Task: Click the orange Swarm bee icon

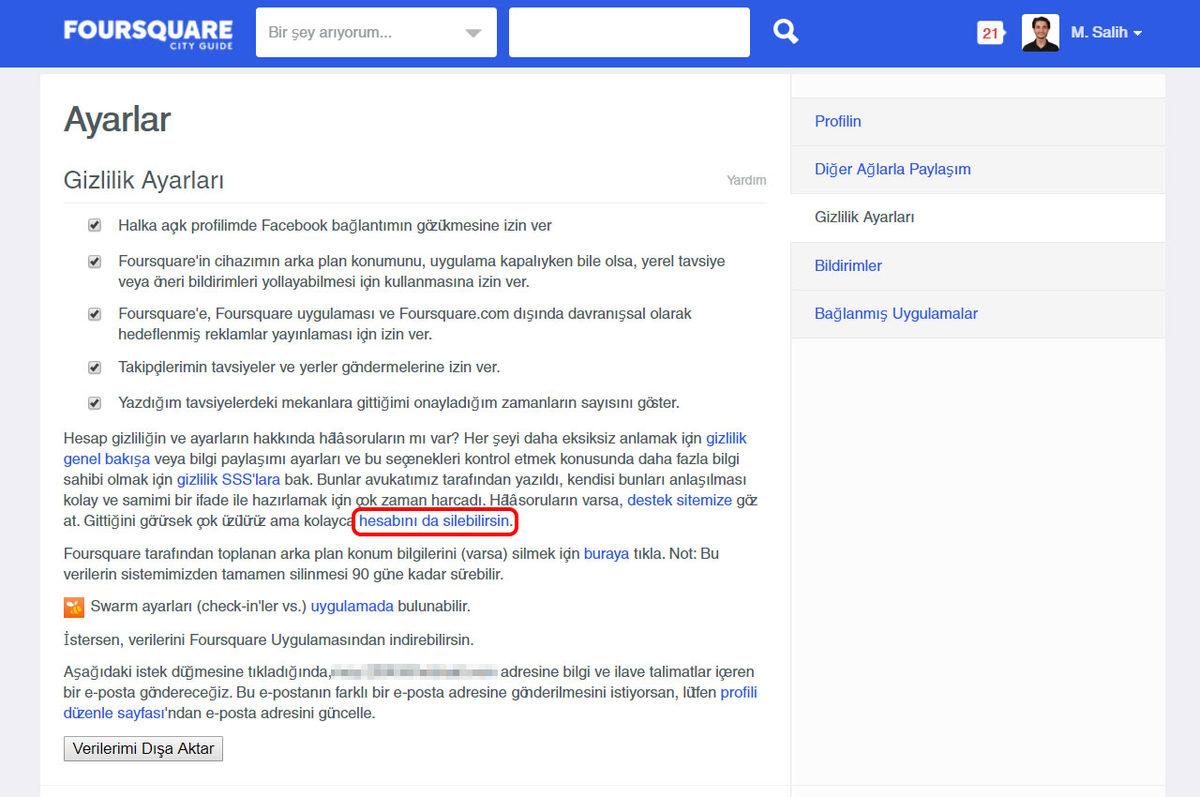Action: [x=74, y=607]
